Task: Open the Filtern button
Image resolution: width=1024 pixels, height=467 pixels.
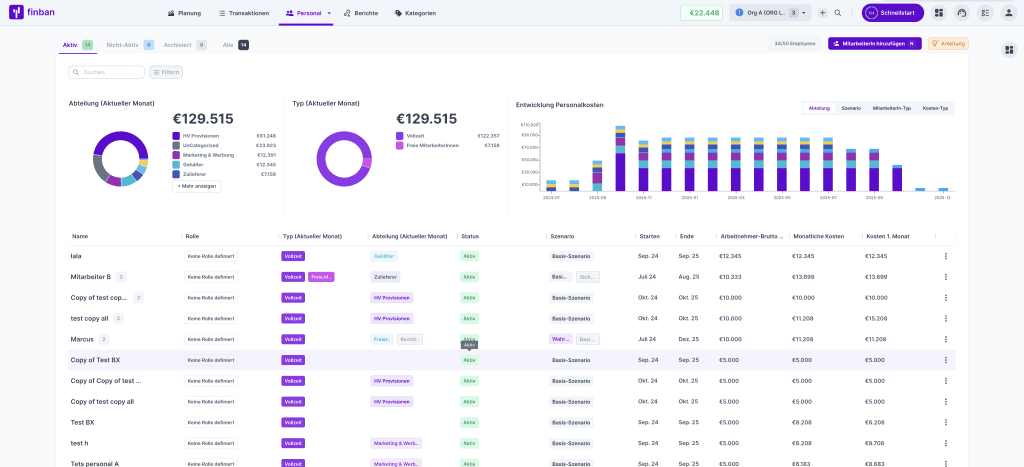Action: tap(166, 72)
